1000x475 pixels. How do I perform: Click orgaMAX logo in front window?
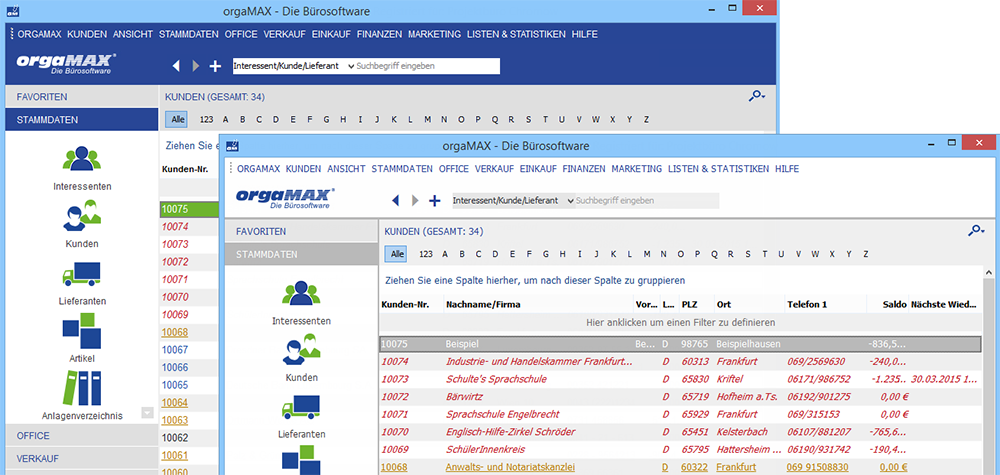[285, 198]
